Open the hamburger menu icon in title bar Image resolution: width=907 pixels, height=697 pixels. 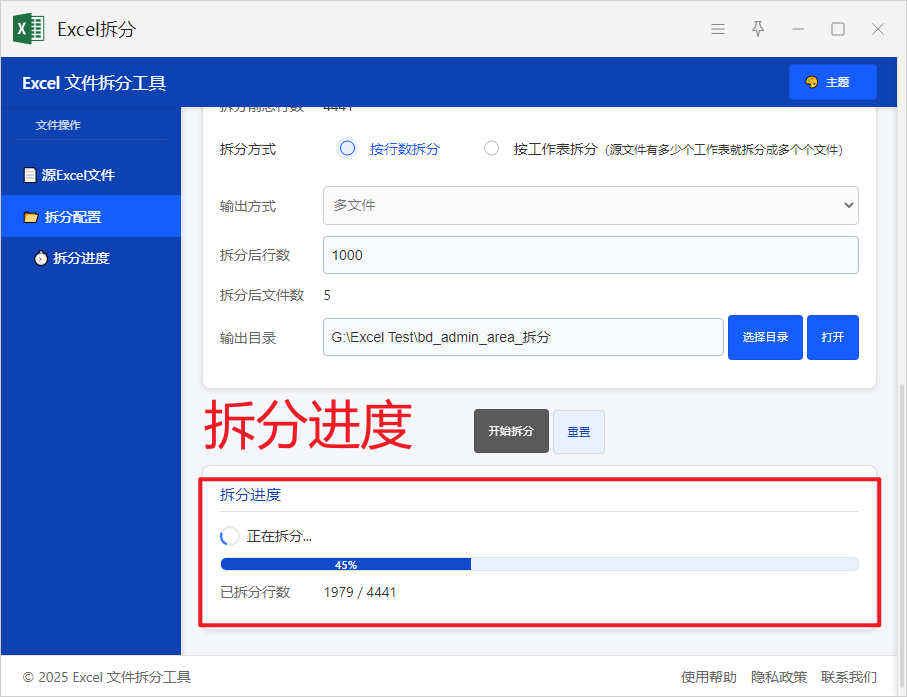tap(718, 29)
